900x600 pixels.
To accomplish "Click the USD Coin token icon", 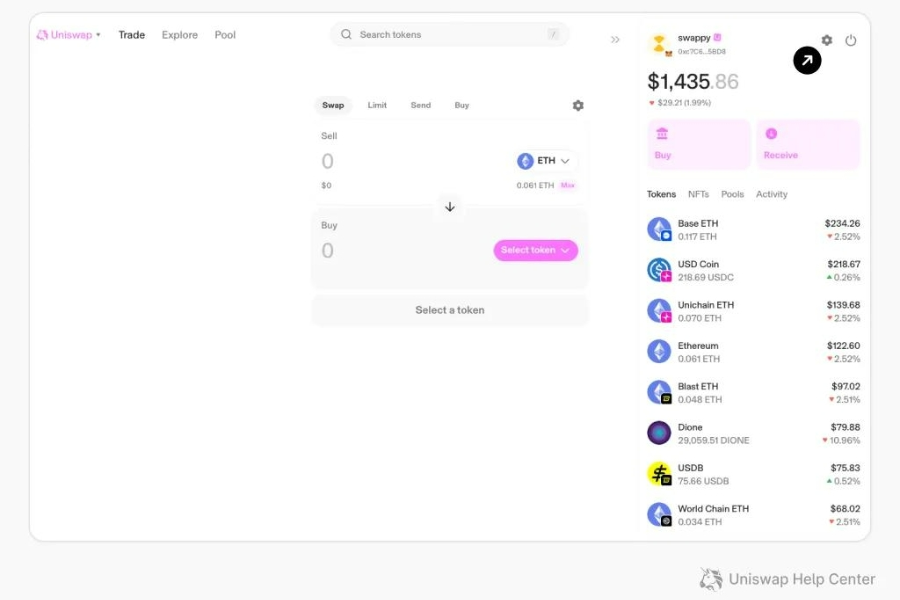I will coord(660,270).
